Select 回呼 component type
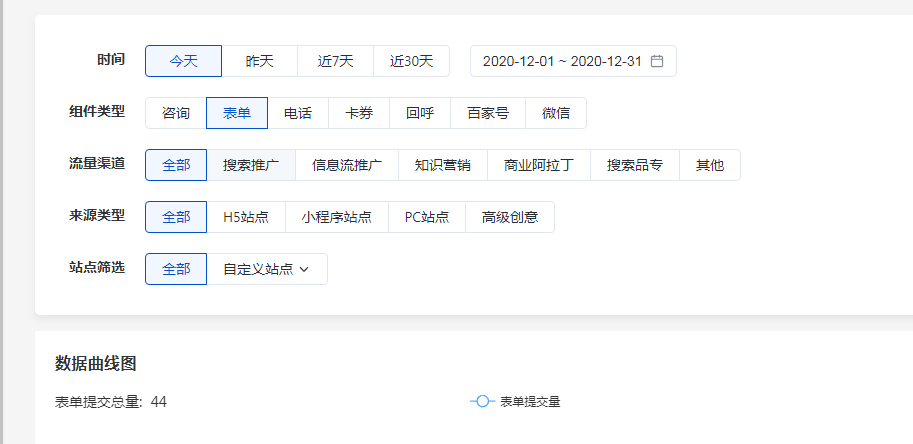 (x=420, y=113)
